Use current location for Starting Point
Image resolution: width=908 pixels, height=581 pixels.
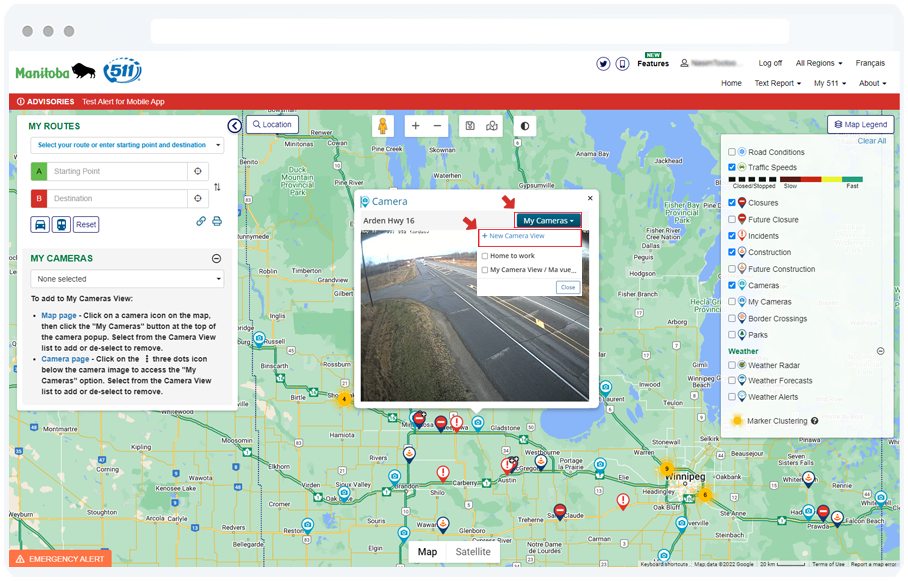pos(198,171)
